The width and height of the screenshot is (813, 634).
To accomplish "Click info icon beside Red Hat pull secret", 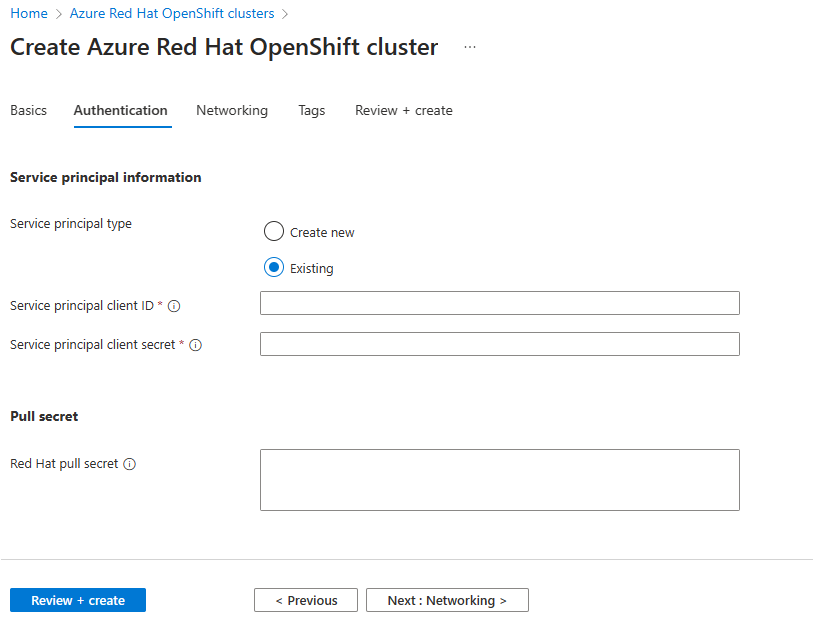I will pos(130,464).
